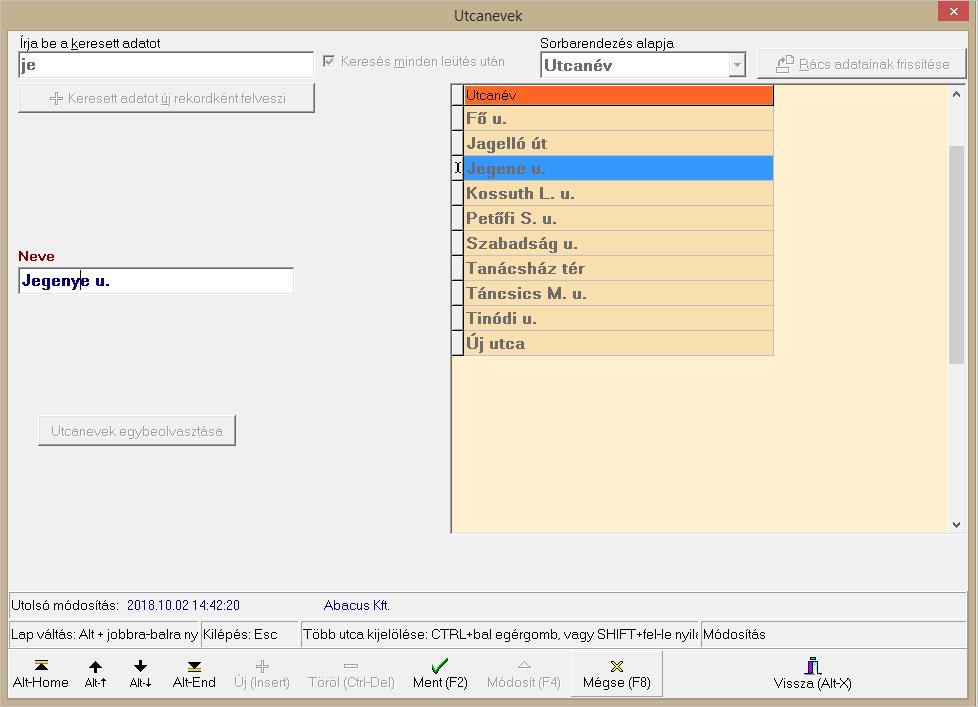Click the grid scrollbar down arrow
Image resolution: width=978 pixels, height=707 pixels.
tap(956, 525)
